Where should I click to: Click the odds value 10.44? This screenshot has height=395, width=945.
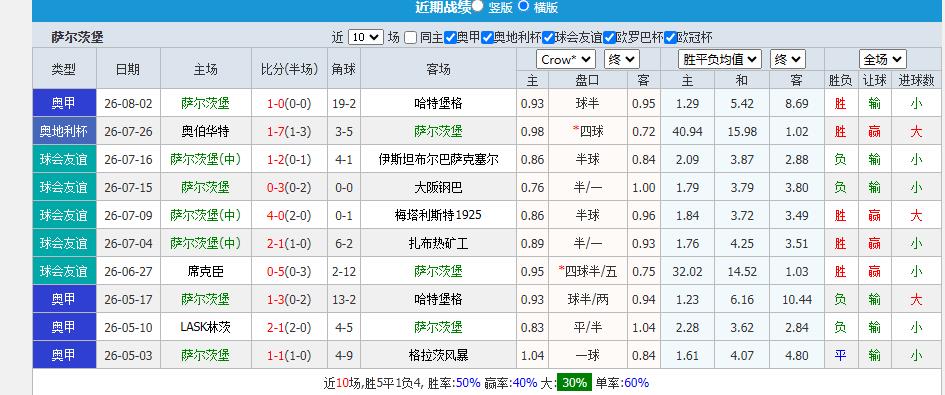pos(797,299)
